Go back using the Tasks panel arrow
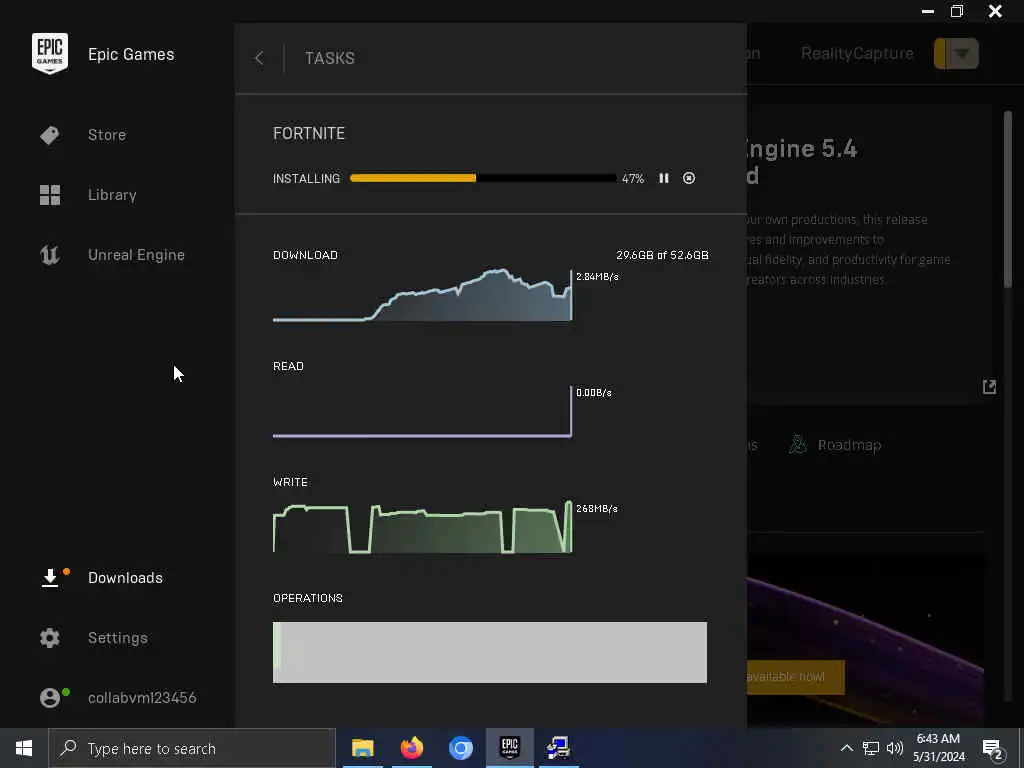Viewport: 1024px width, 768px height. click(x=259, y=58)
